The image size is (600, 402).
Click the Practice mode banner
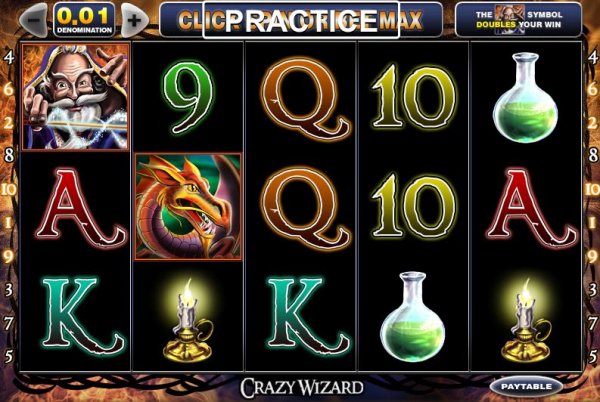pyautogui.click(x=301, y=20)
